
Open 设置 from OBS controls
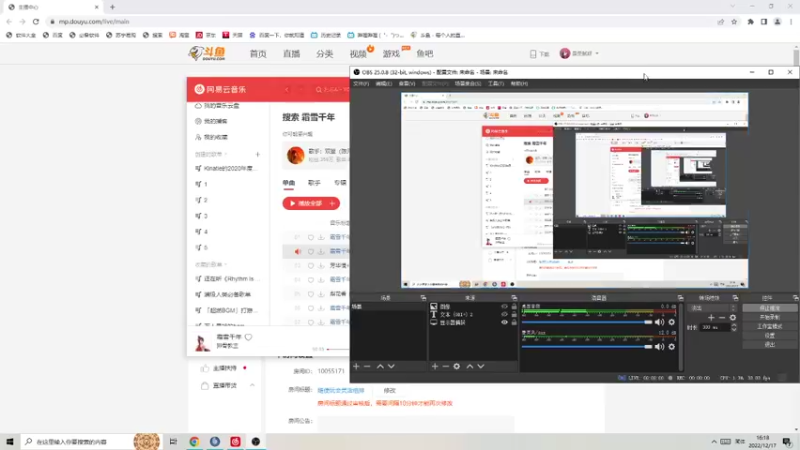click(769, 336)
